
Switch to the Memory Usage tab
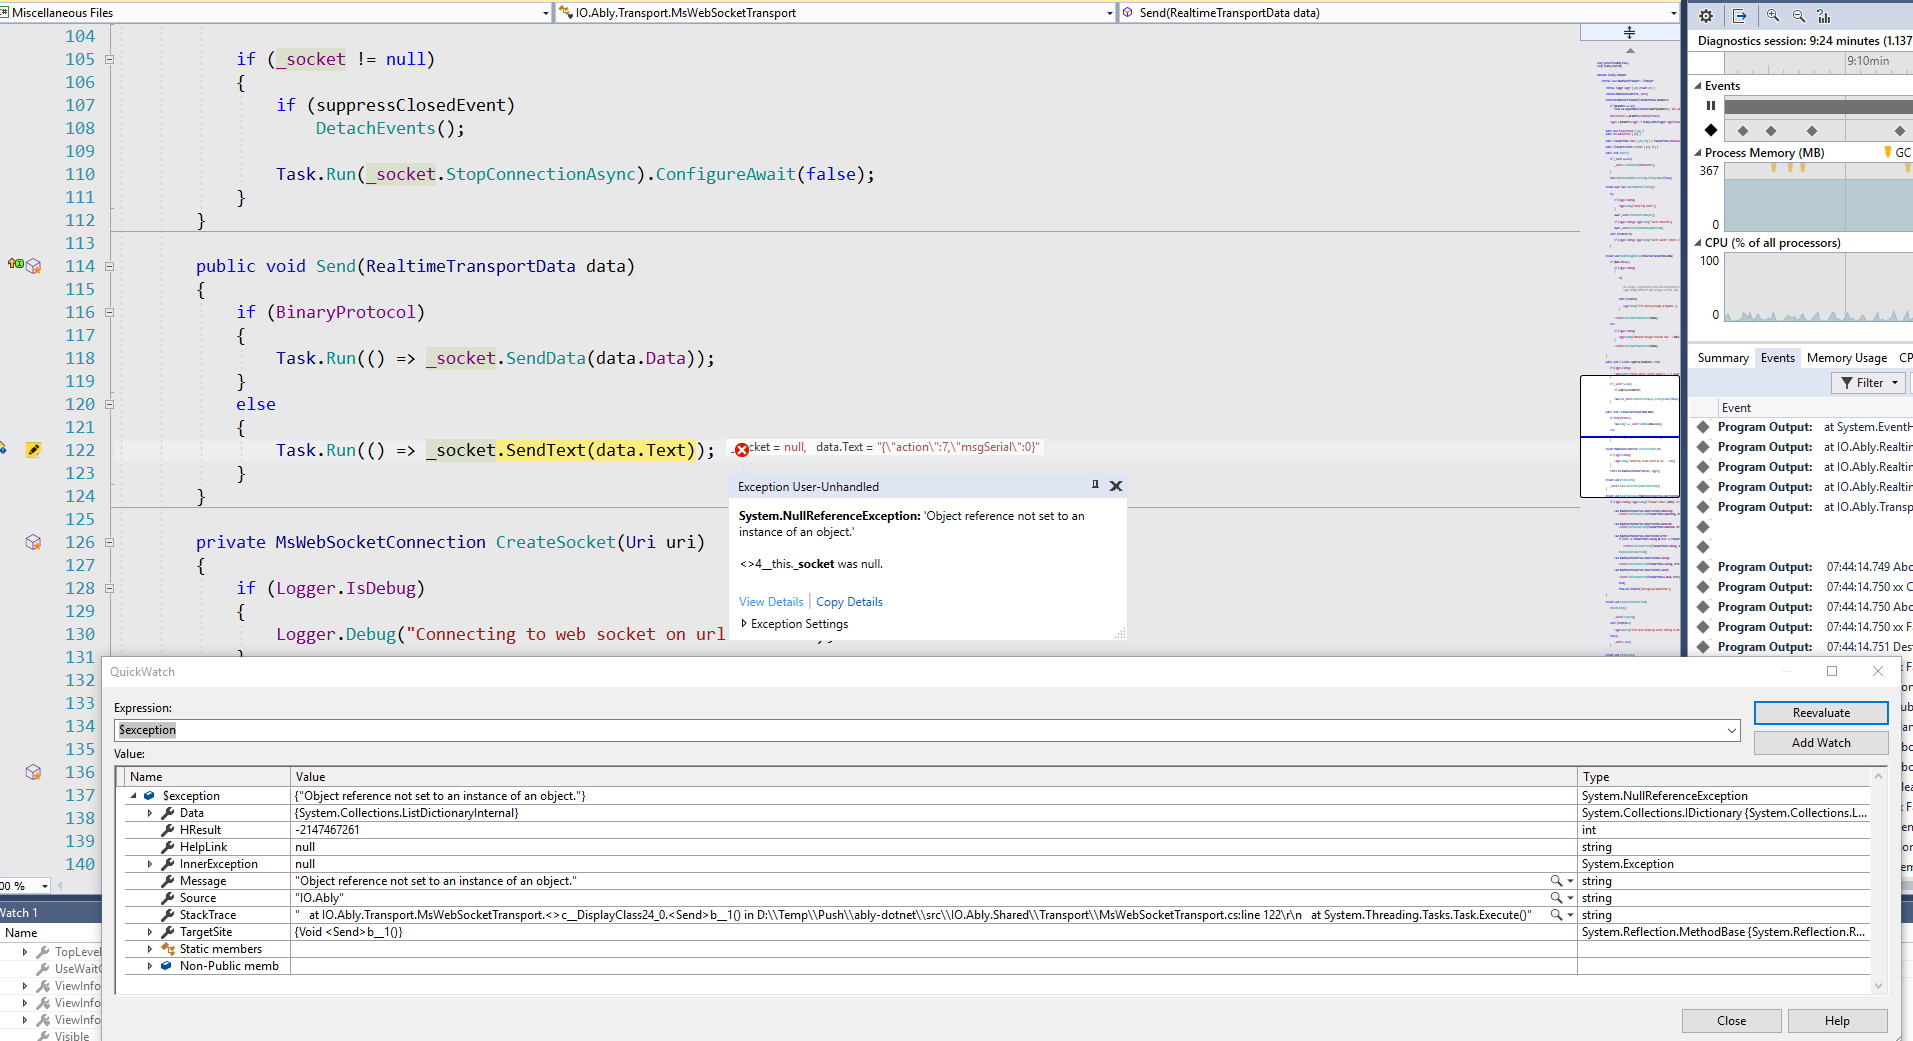pyautogui.click(x=1847, y=358)
